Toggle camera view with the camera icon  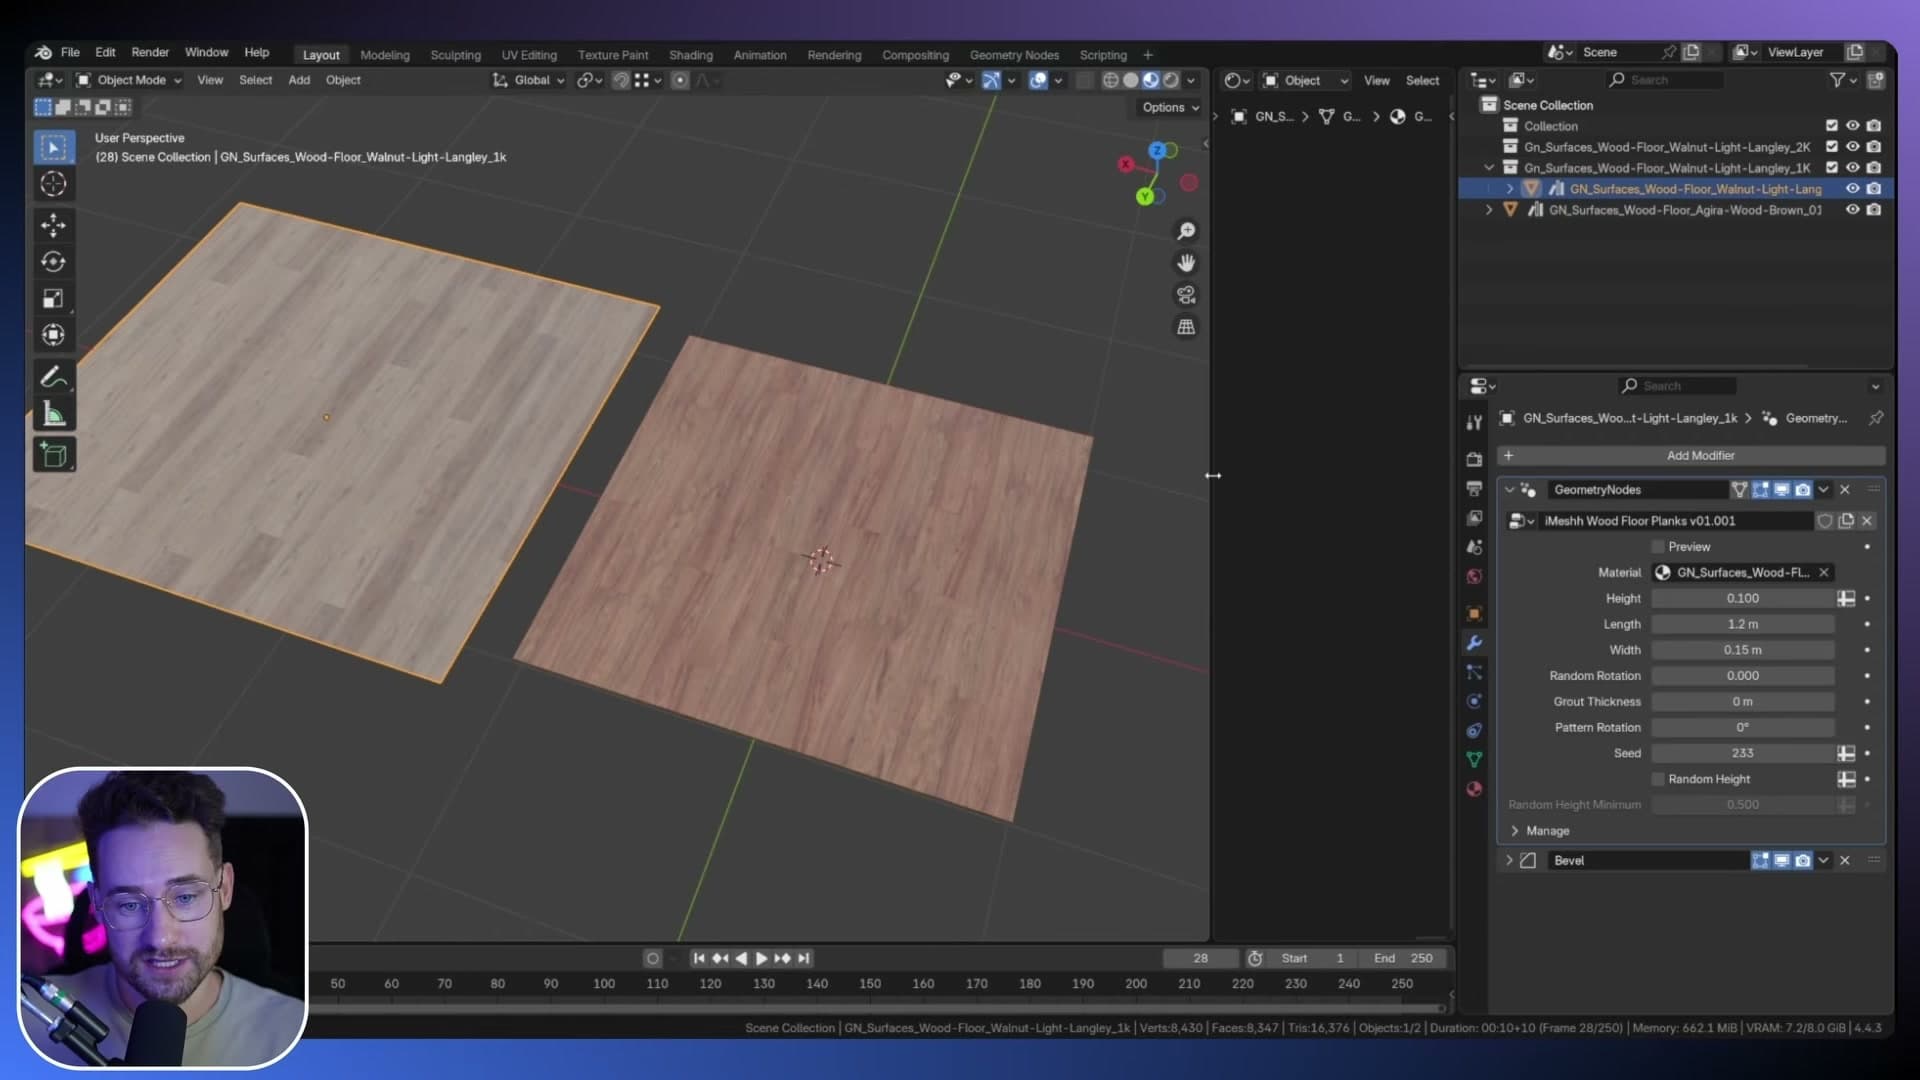pyautogui.click(x=1186, y=295)
